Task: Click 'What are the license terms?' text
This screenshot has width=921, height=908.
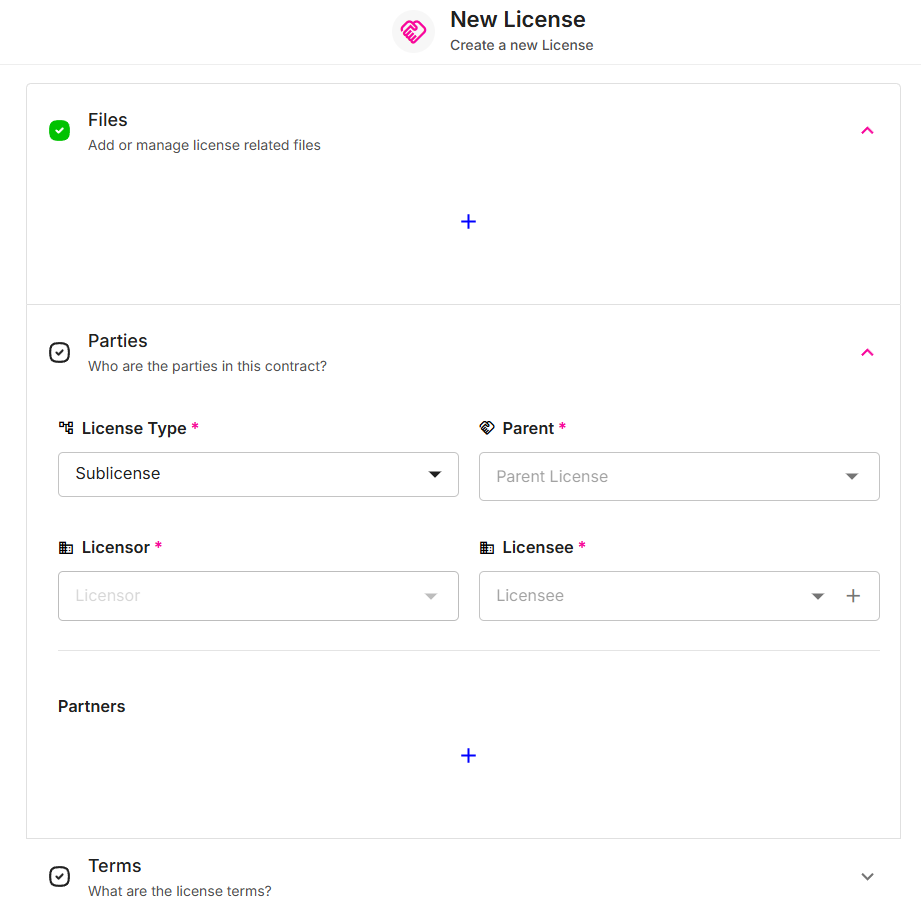Action: click(180, 891)
